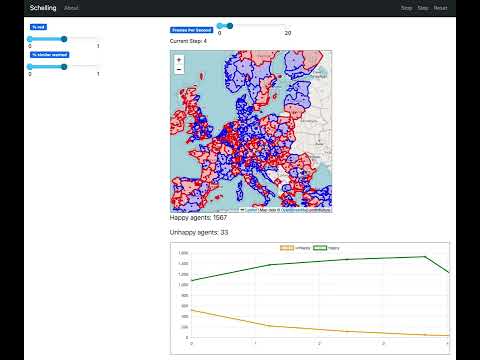Toggle the happy legend swatch in chart
Screen dimensions: 480x360
tap(320, 248)
